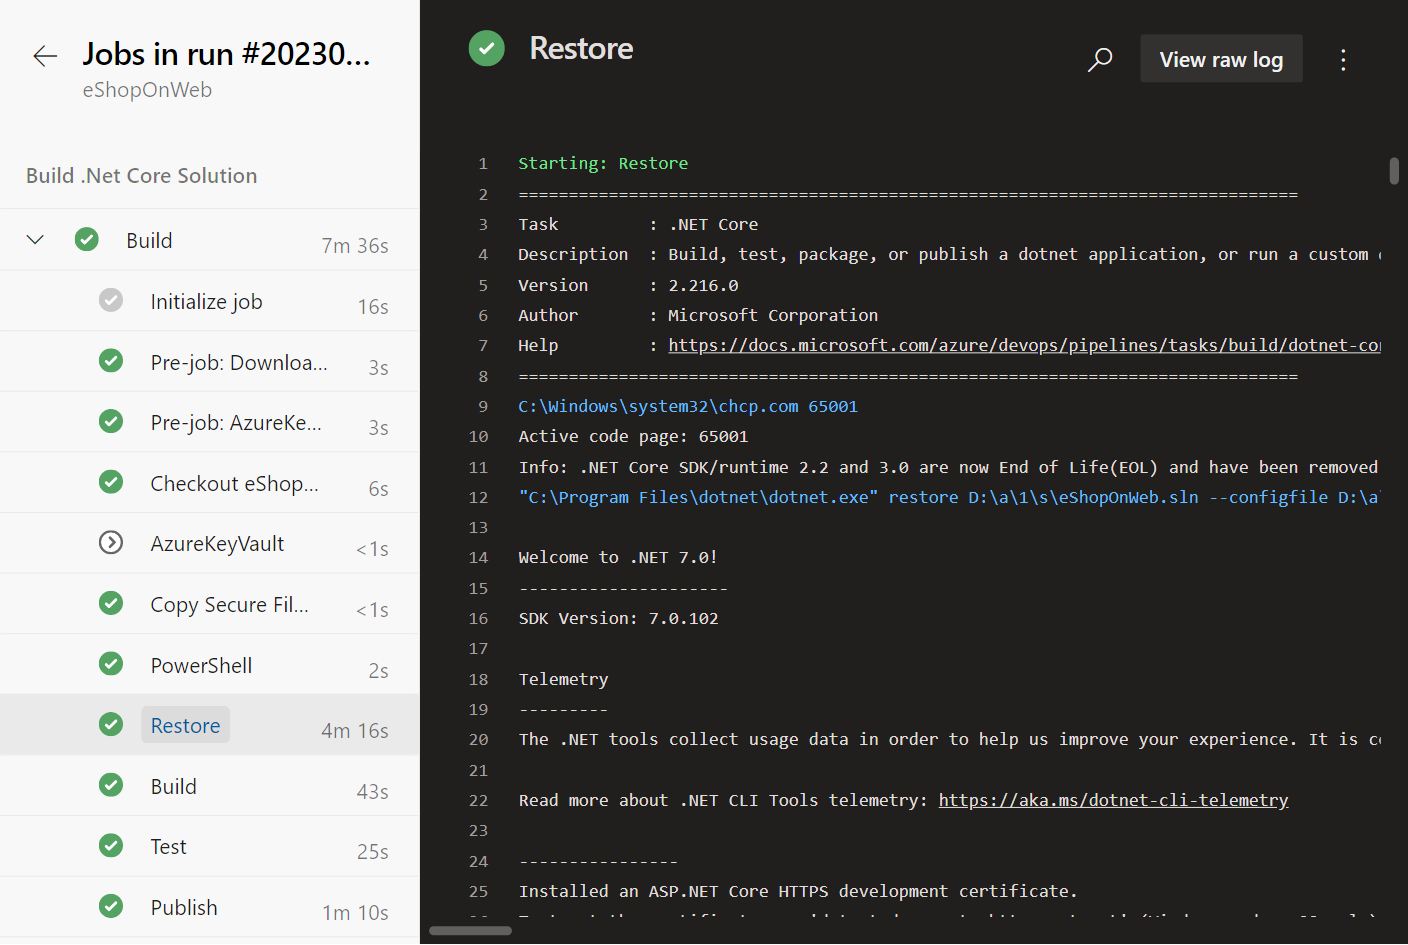Image resolution: width=1408 pixels, height=945 pixels.
Task: Go back using the left arrow icon
Action: (x=45, y=56)
